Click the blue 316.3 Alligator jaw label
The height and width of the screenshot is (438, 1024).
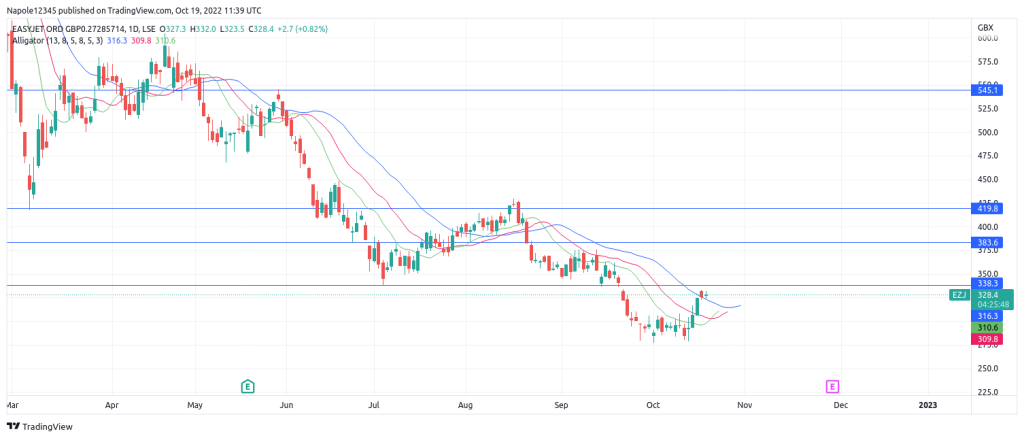click(986, 315)
